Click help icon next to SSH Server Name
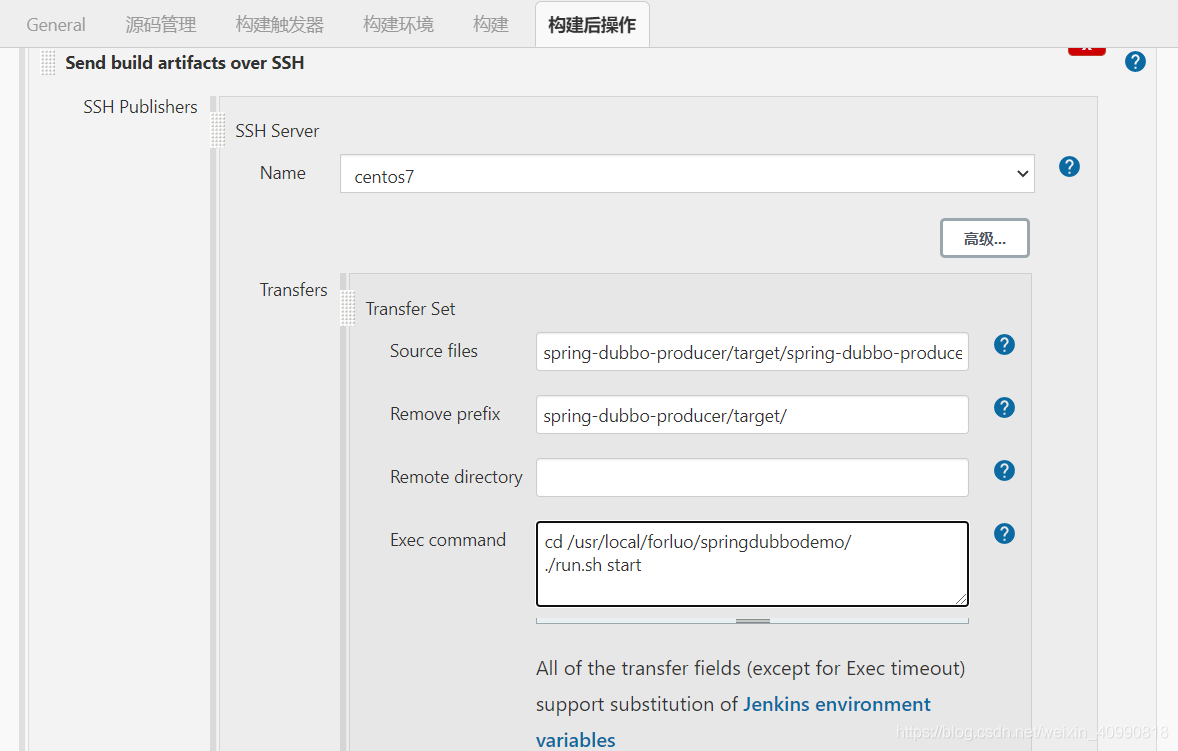1178x751 pixels. pyautogui.click(x=1069, y=167)
